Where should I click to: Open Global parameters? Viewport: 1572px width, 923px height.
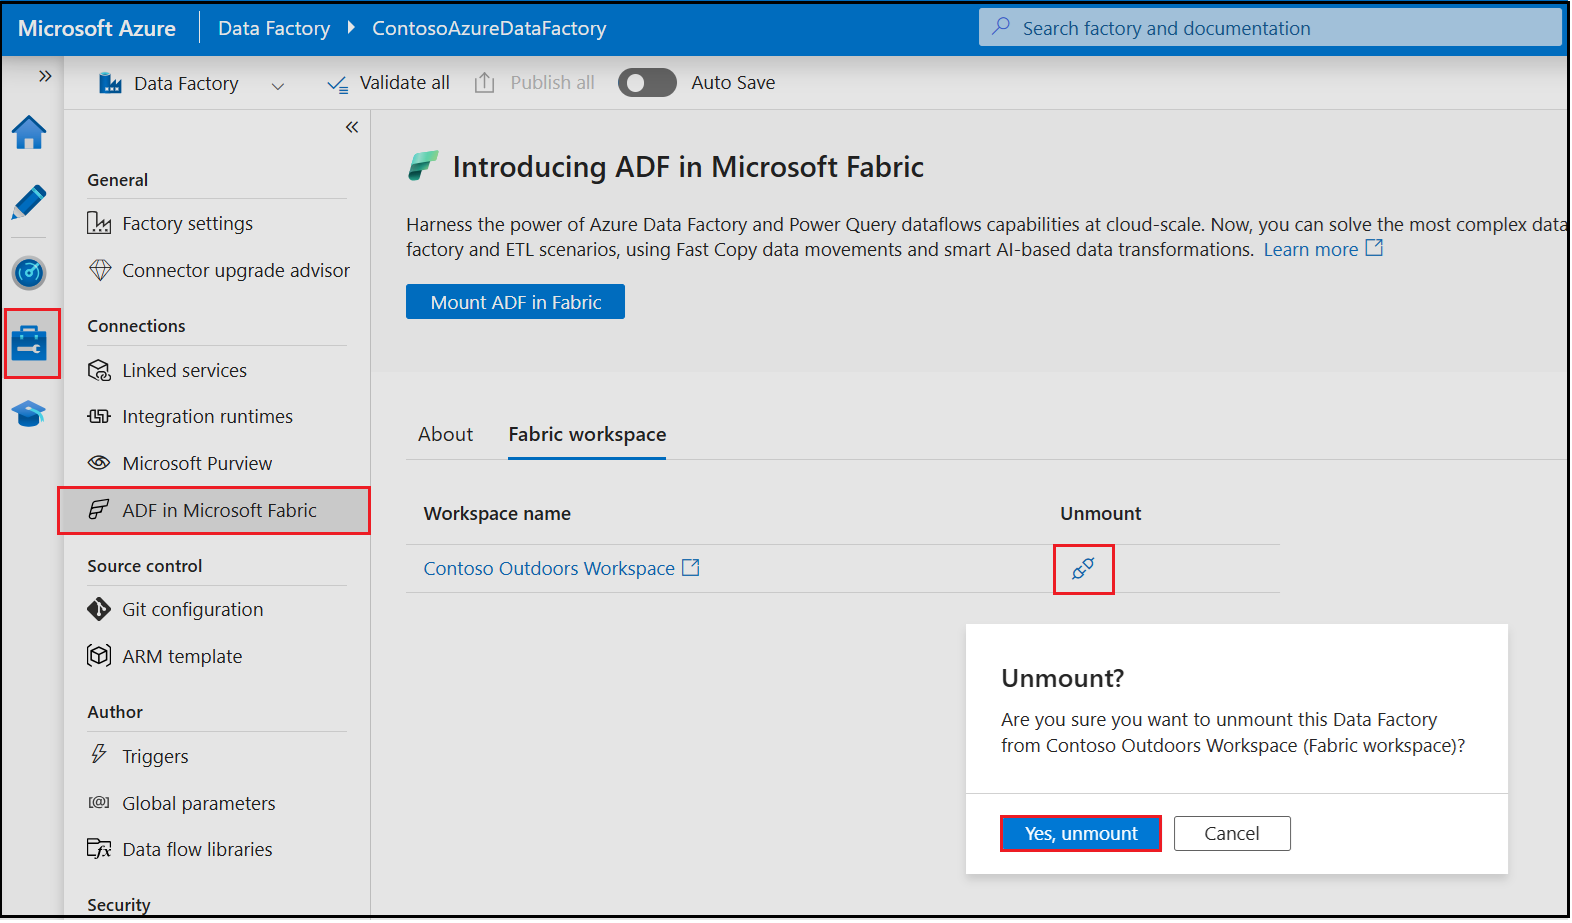pyautogui.click(x=198, y=804)
